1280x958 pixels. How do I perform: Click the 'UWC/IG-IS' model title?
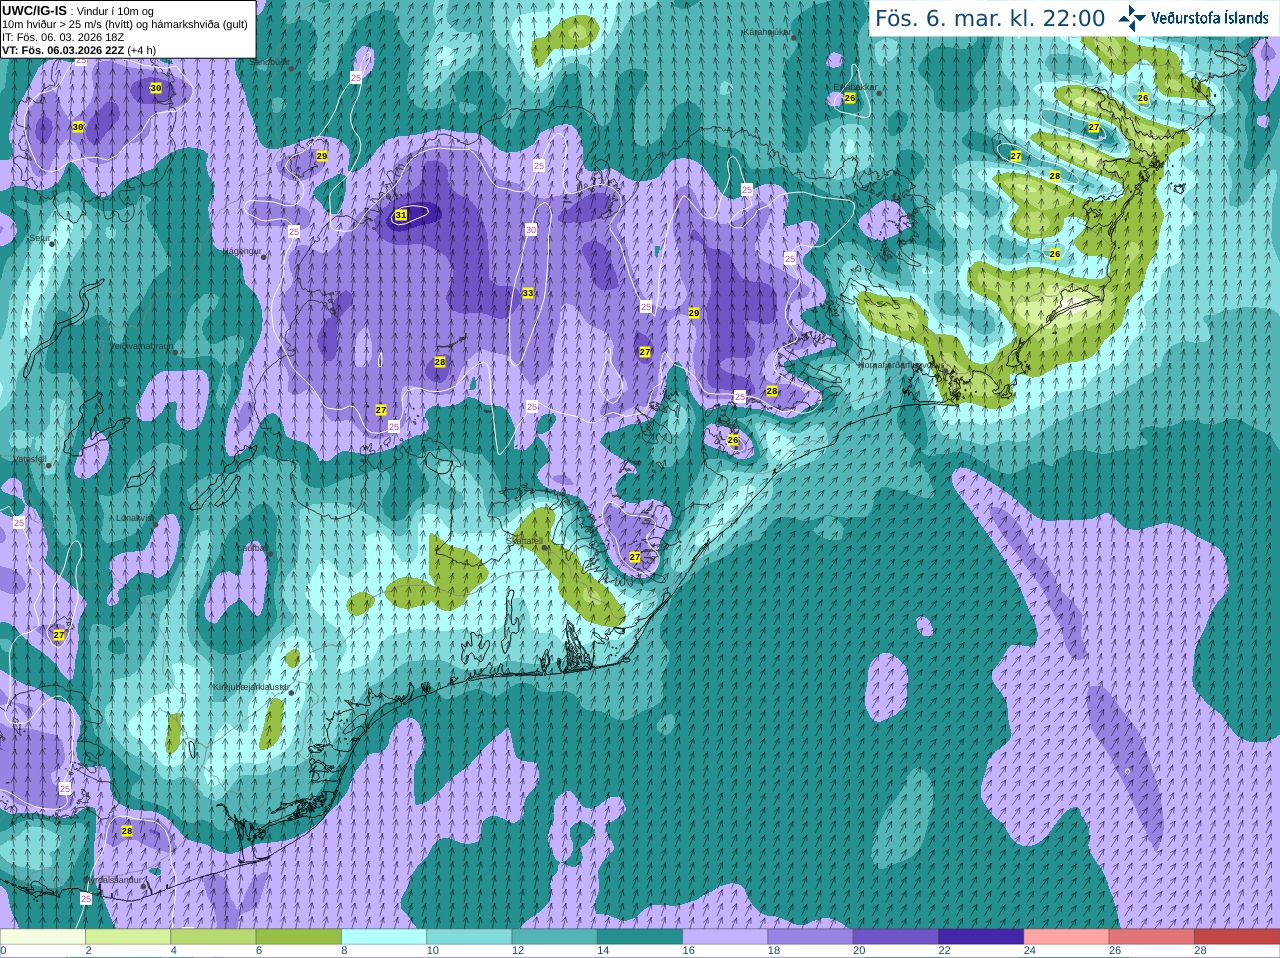34,11
